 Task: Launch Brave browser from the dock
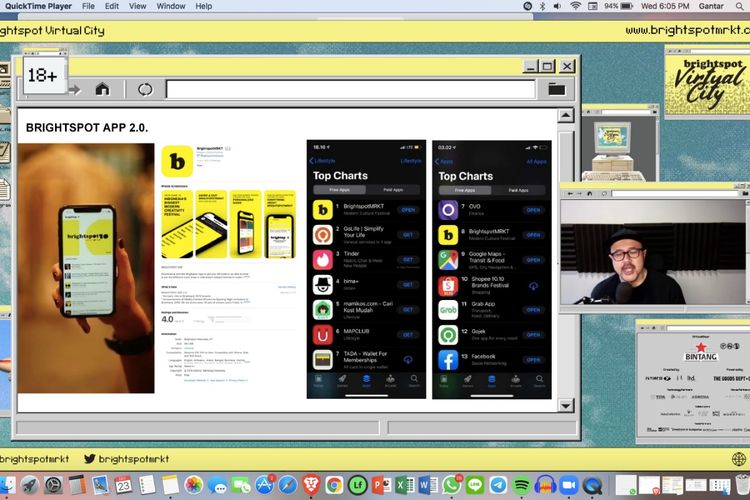(x=311, y=485)
